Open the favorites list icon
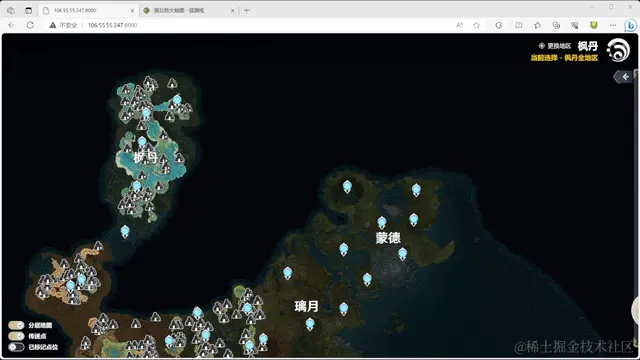This screenshot has width=640, height=360. click(538, 25)
